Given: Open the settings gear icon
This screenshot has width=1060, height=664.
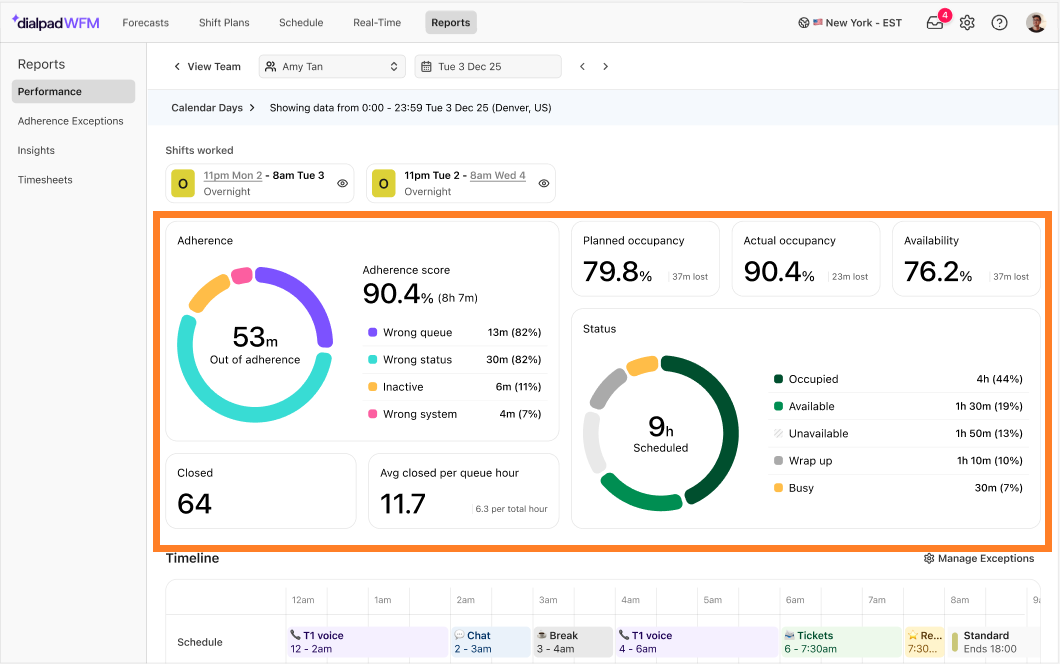Looking at the screenshot, I should pos(967,22).
